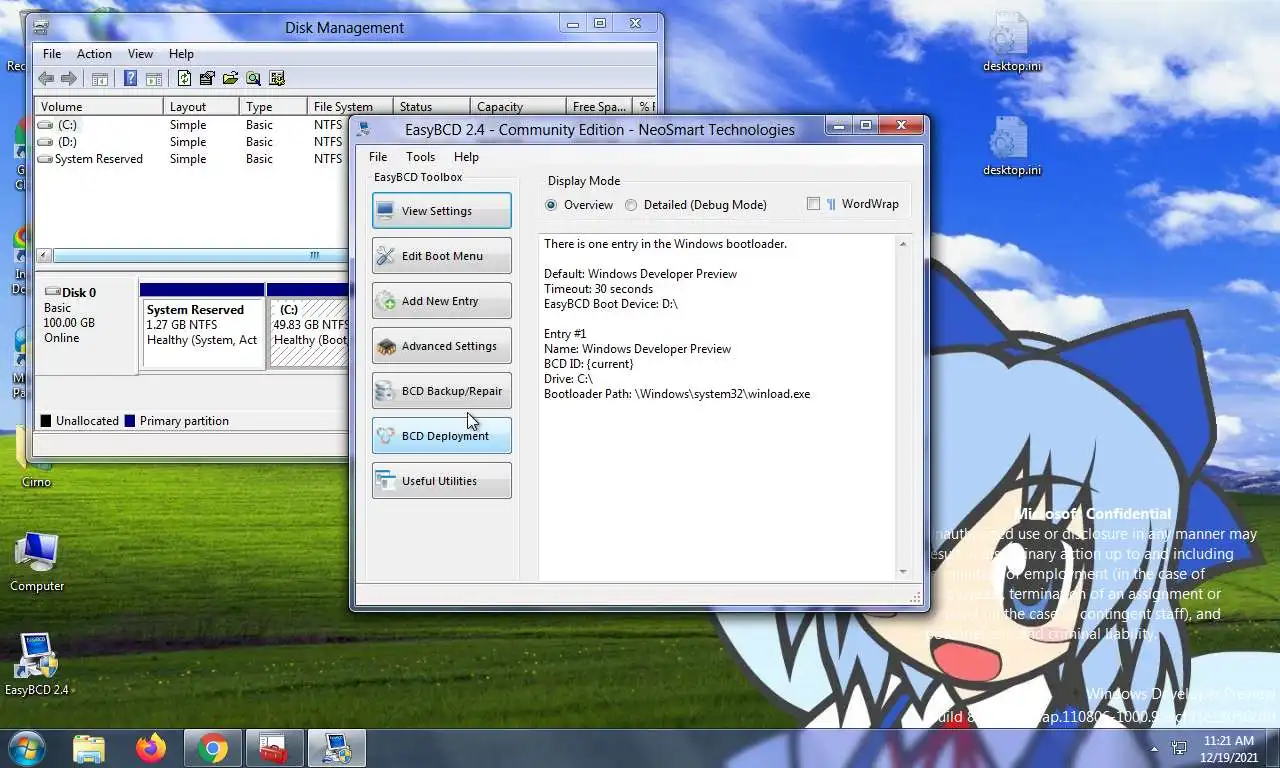
Task: Click Status column header
Action: (x=431, y=107)
